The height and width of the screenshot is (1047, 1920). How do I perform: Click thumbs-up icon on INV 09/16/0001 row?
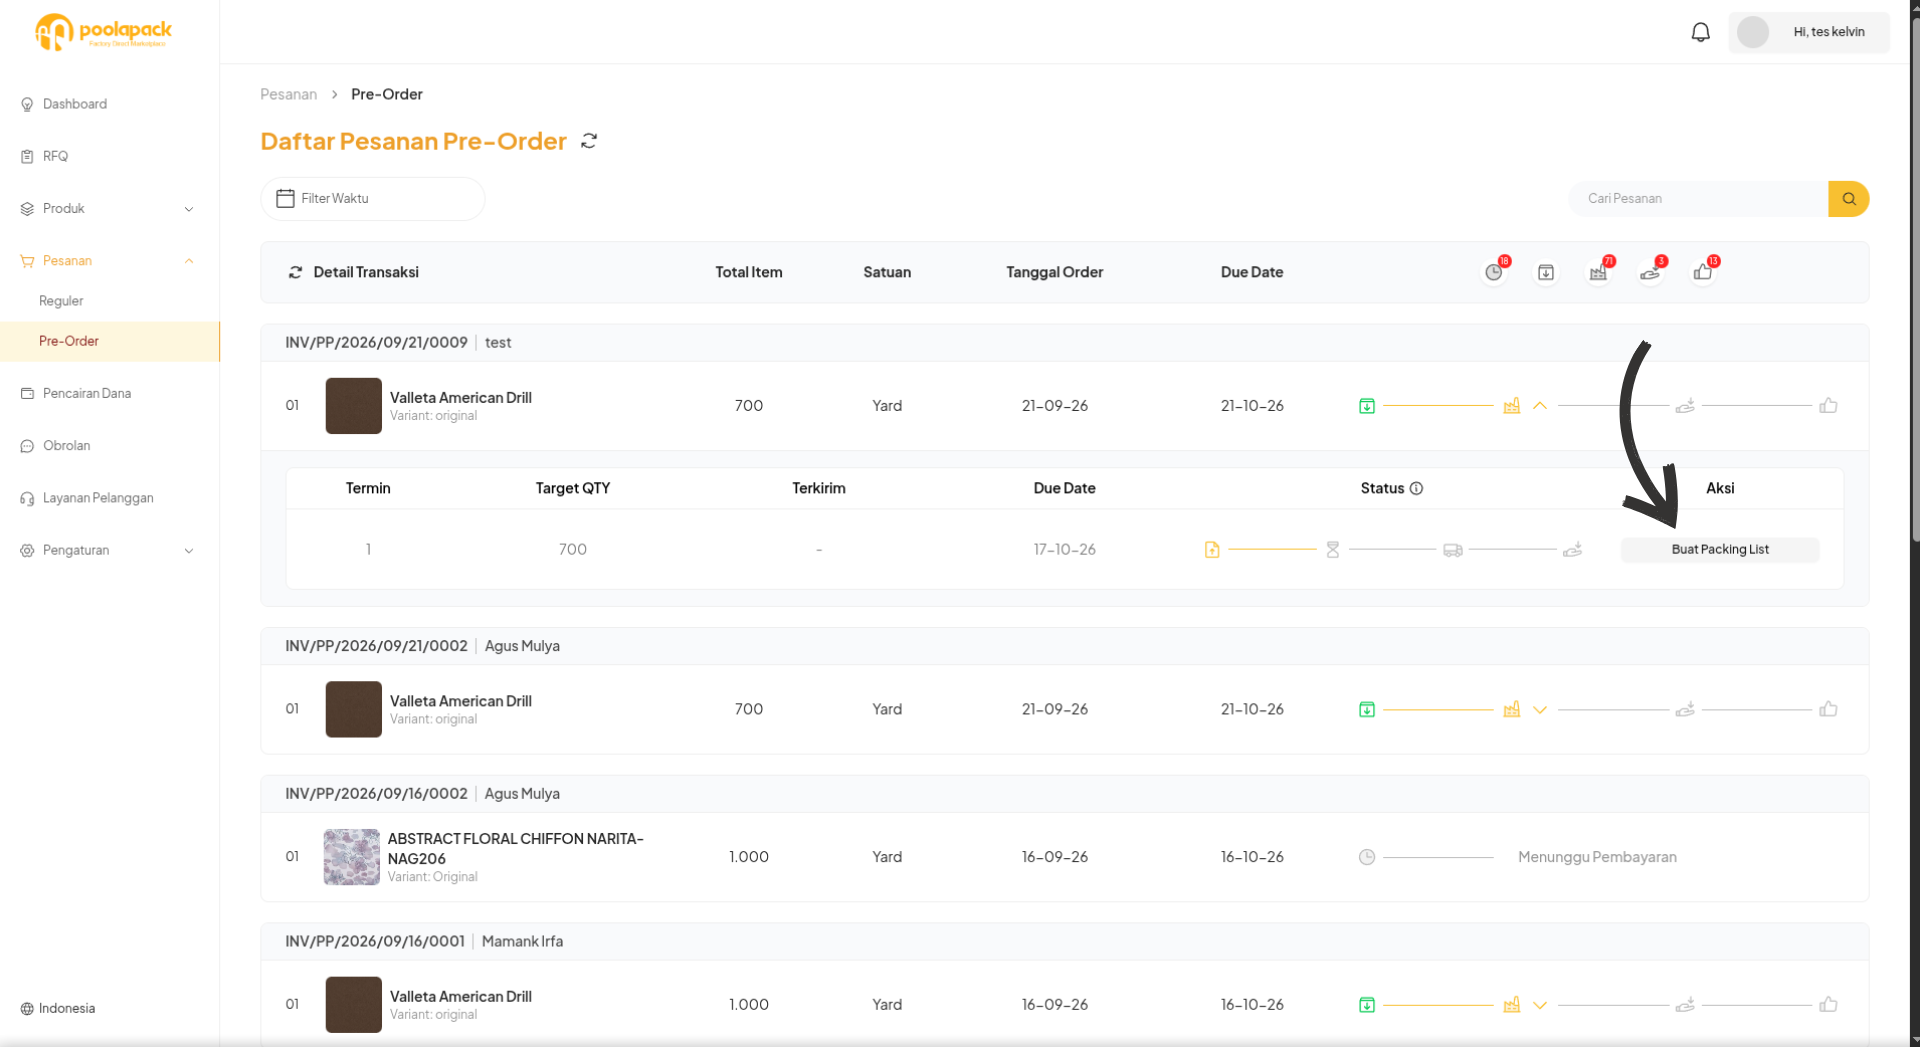(x=1828, y=1004)
